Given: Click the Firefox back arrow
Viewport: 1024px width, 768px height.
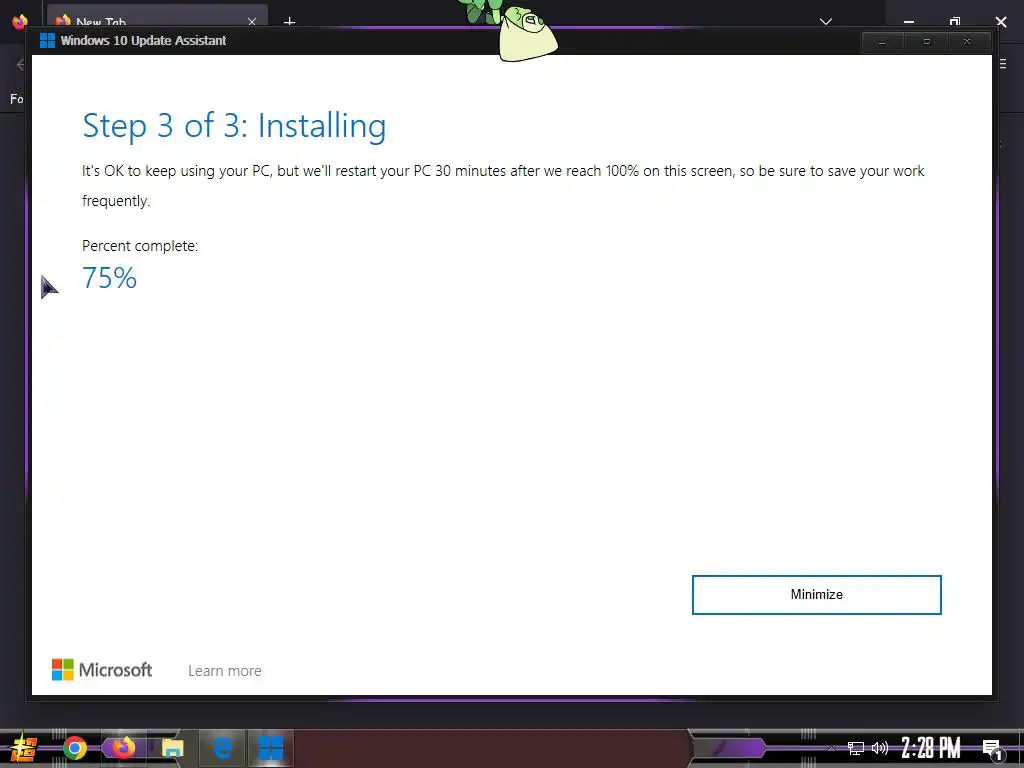Looking at the screenshot, I should pos(20,64).
